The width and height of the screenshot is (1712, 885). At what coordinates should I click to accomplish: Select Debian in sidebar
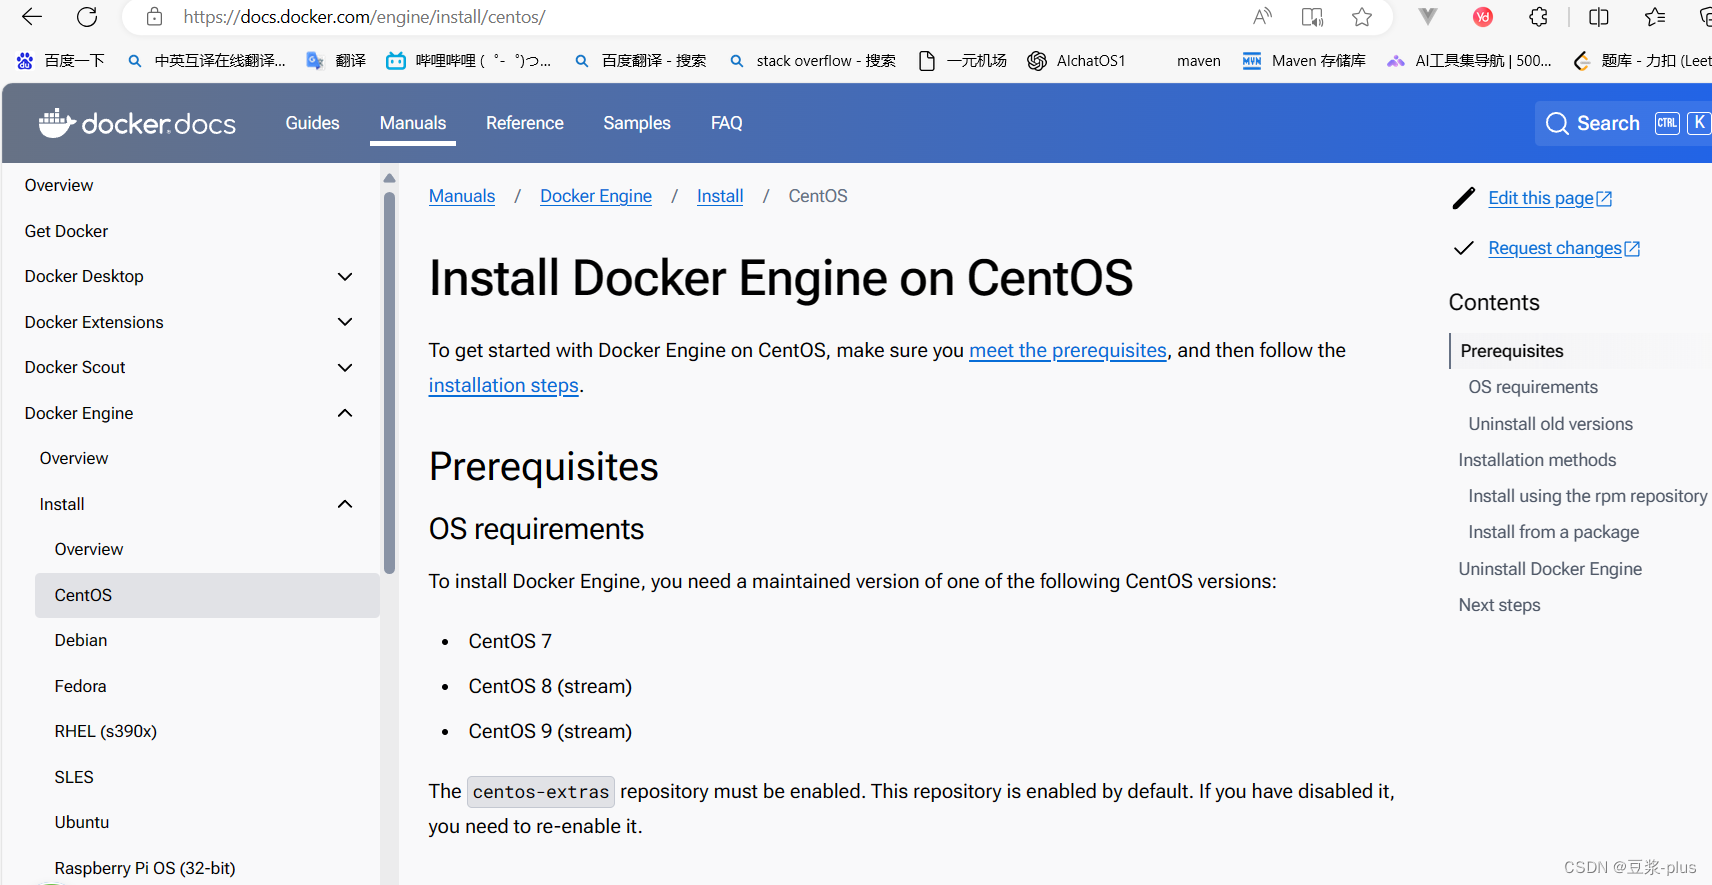click(81, 640)
